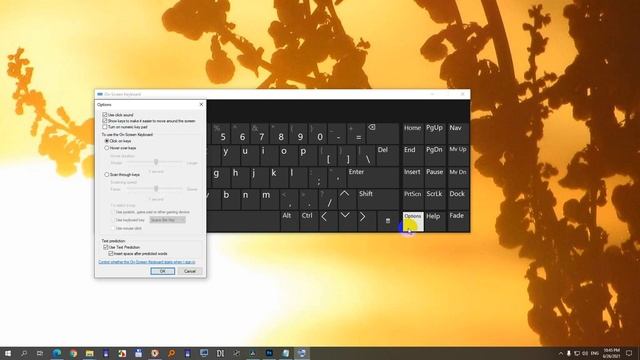Click the volume icon in system tray
Viewport: 640px width, 360px height.
(585, 353)
